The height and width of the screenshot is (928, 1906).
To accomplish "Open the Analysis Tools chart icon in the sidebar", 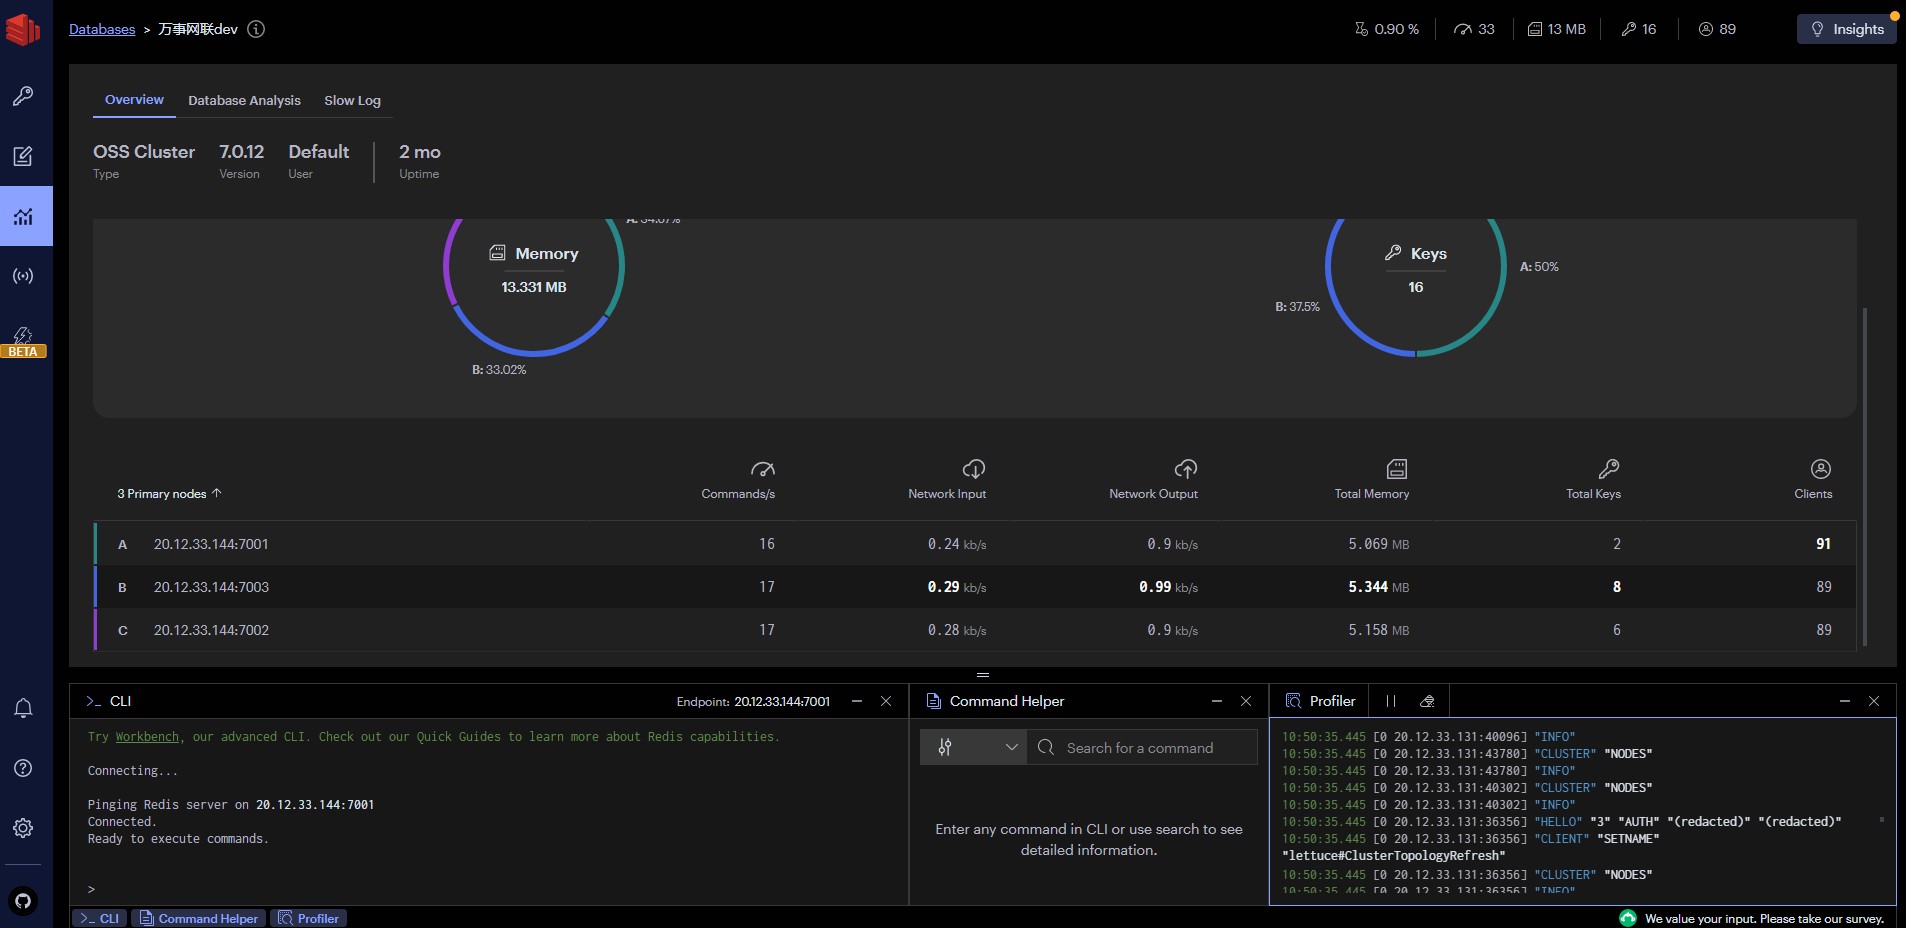I will pos(23,216).
